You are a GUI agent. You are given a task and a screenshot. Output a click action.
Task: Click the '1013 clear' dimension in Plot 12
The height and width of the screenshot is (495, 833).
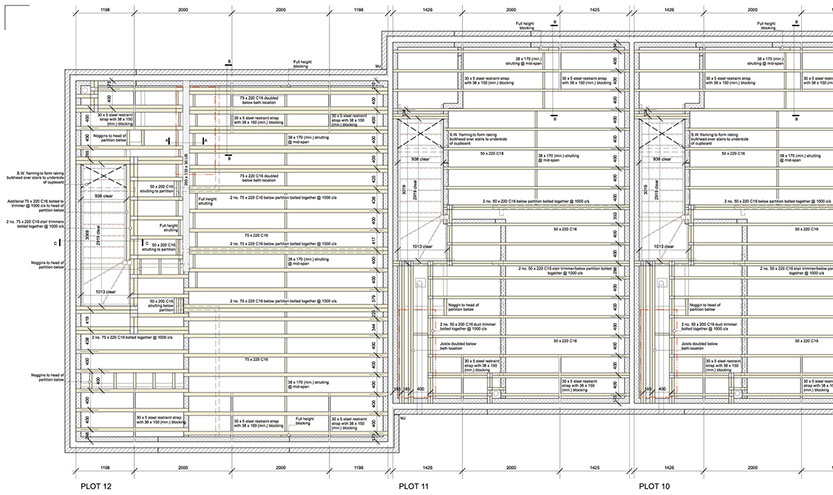pyautogui.click(x=106, y=292)
